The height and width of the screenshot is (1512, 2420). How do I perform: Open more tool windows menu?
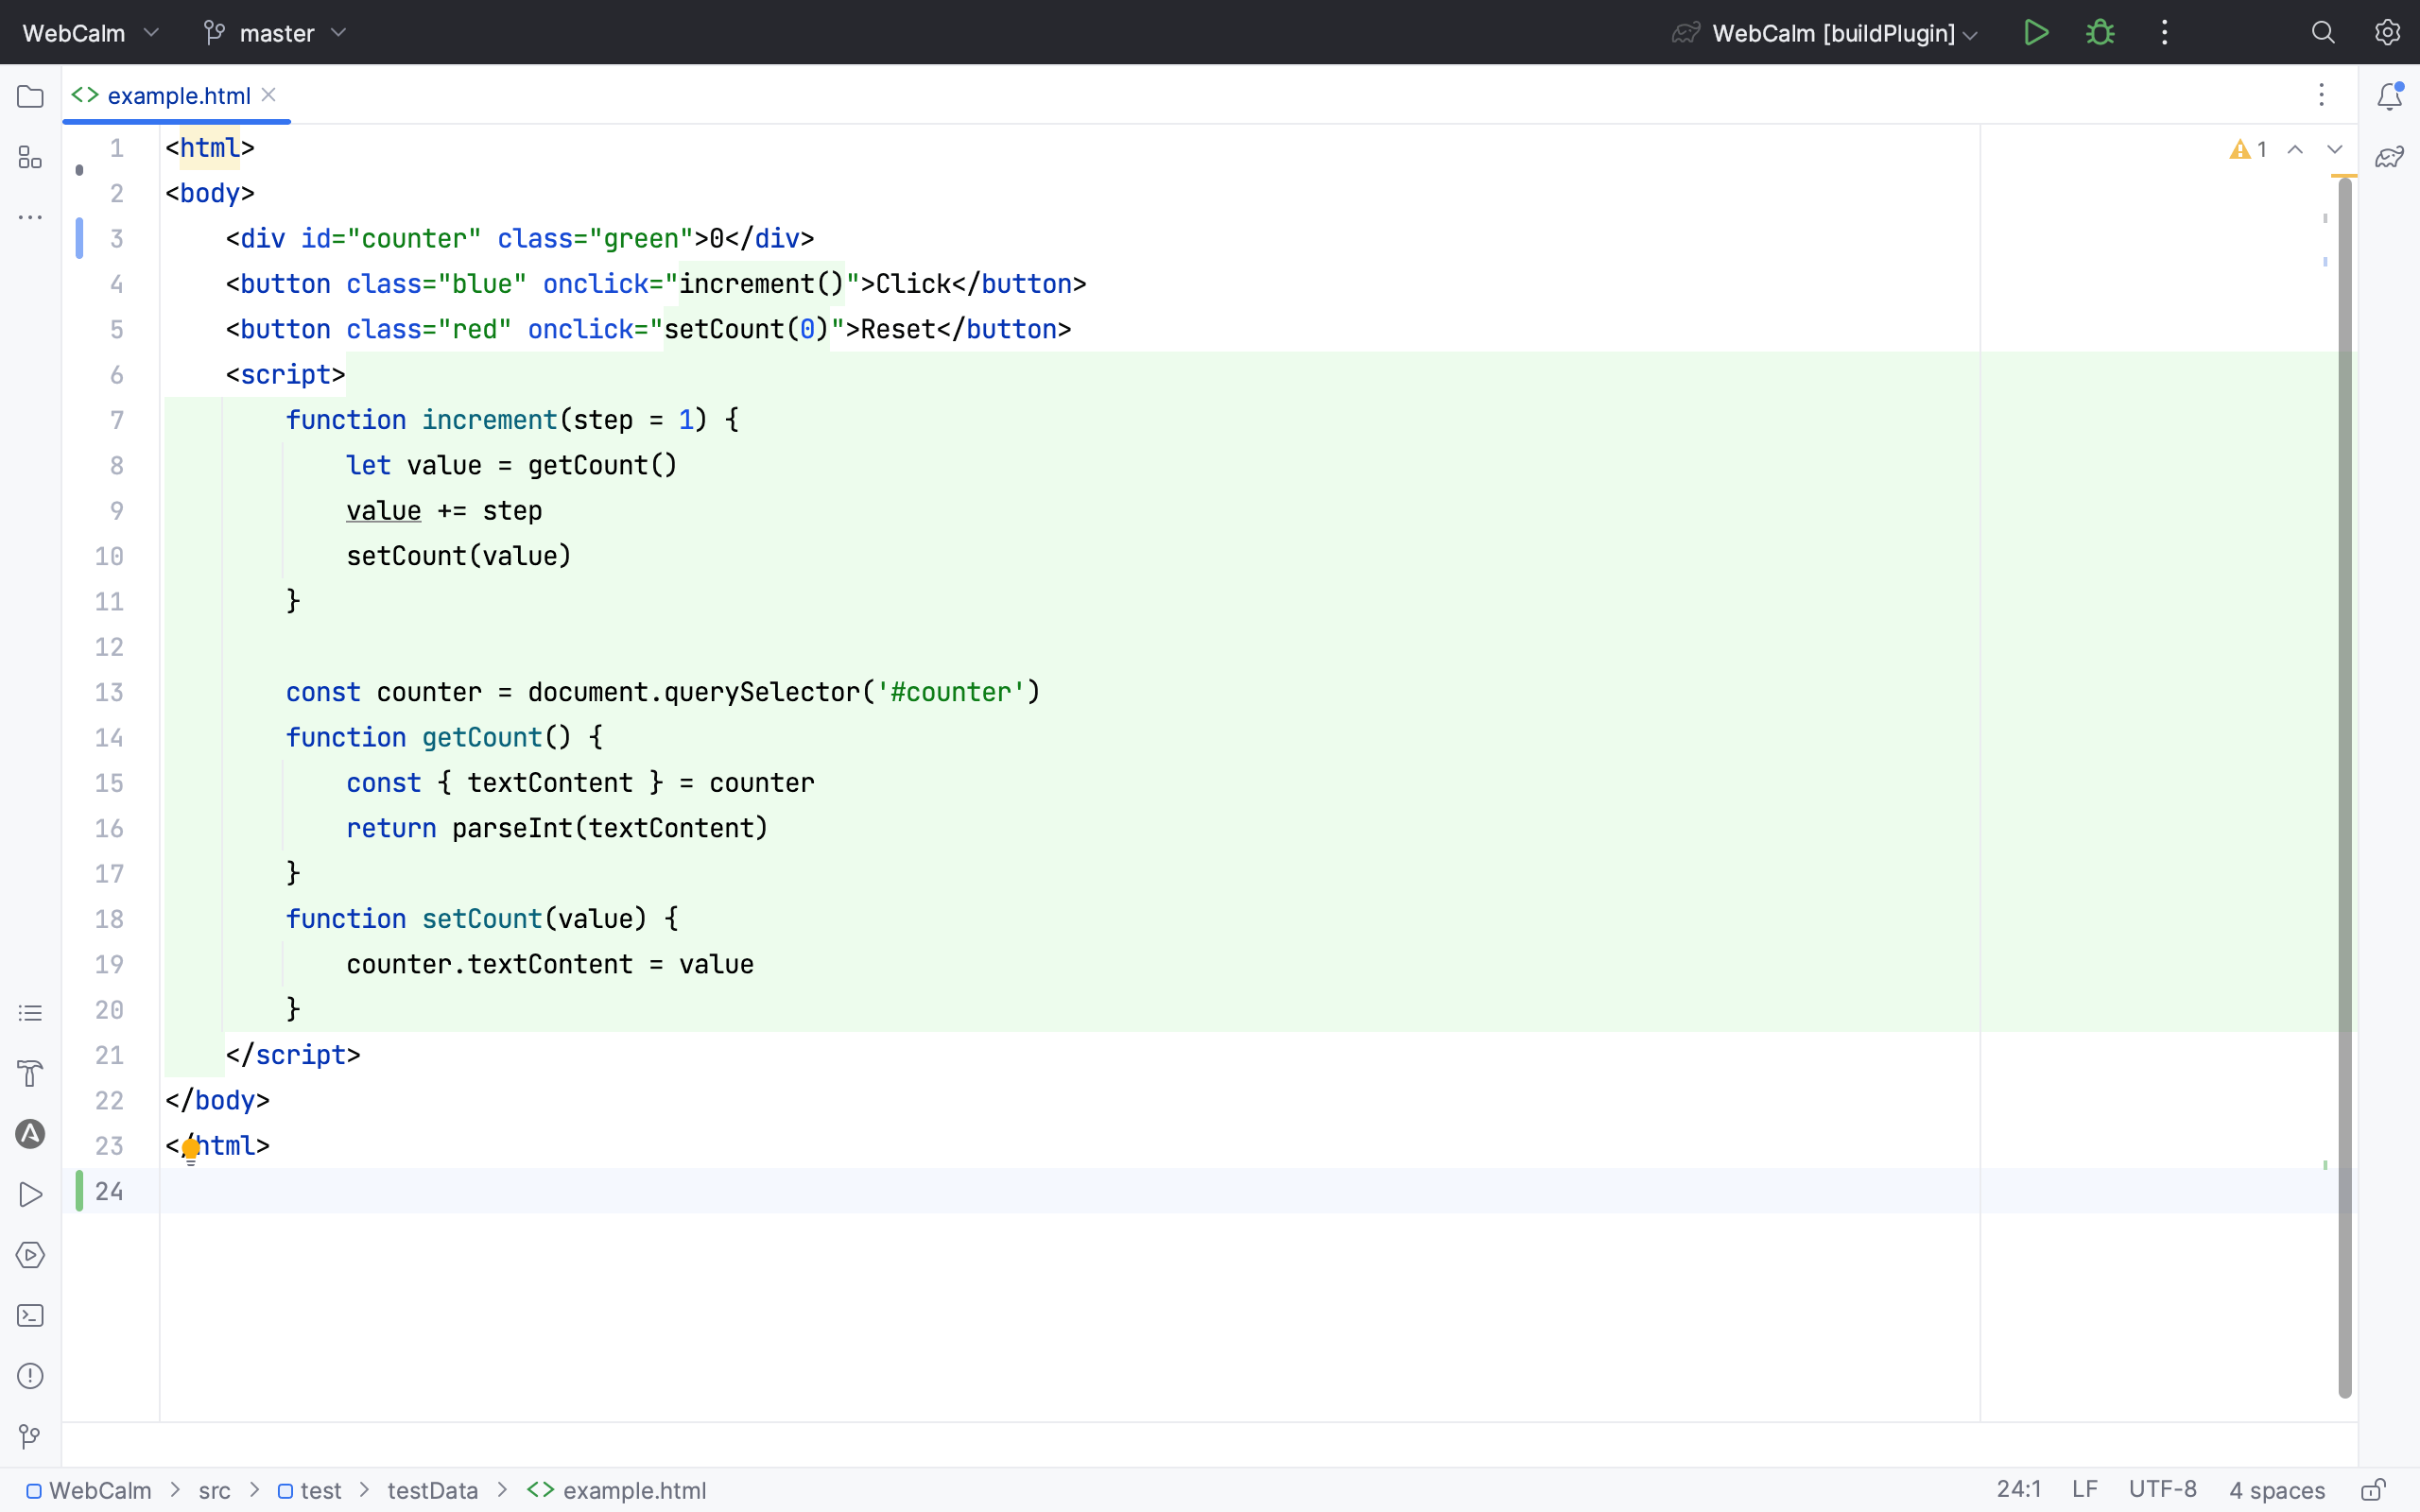[30, 218]
